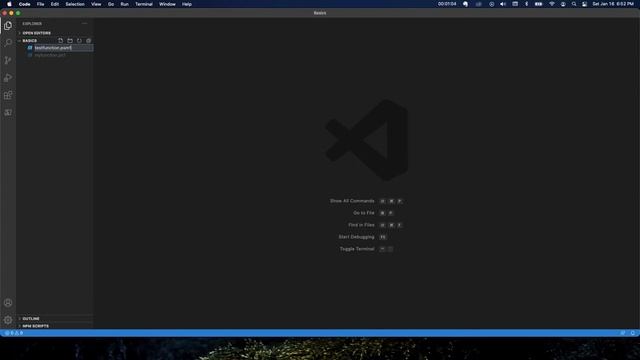Viewport: 640px width, 360px height.
Task: Click the New File icon in BASICS header
Action: click(60, 41)
